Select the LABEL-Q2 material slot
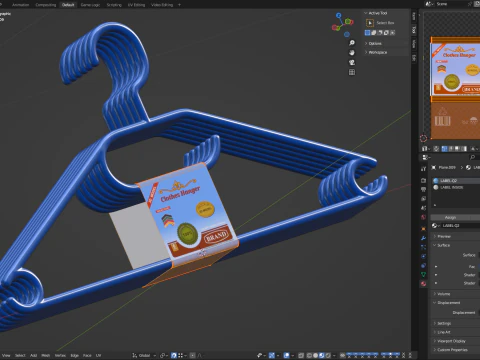 click(456, 181)
